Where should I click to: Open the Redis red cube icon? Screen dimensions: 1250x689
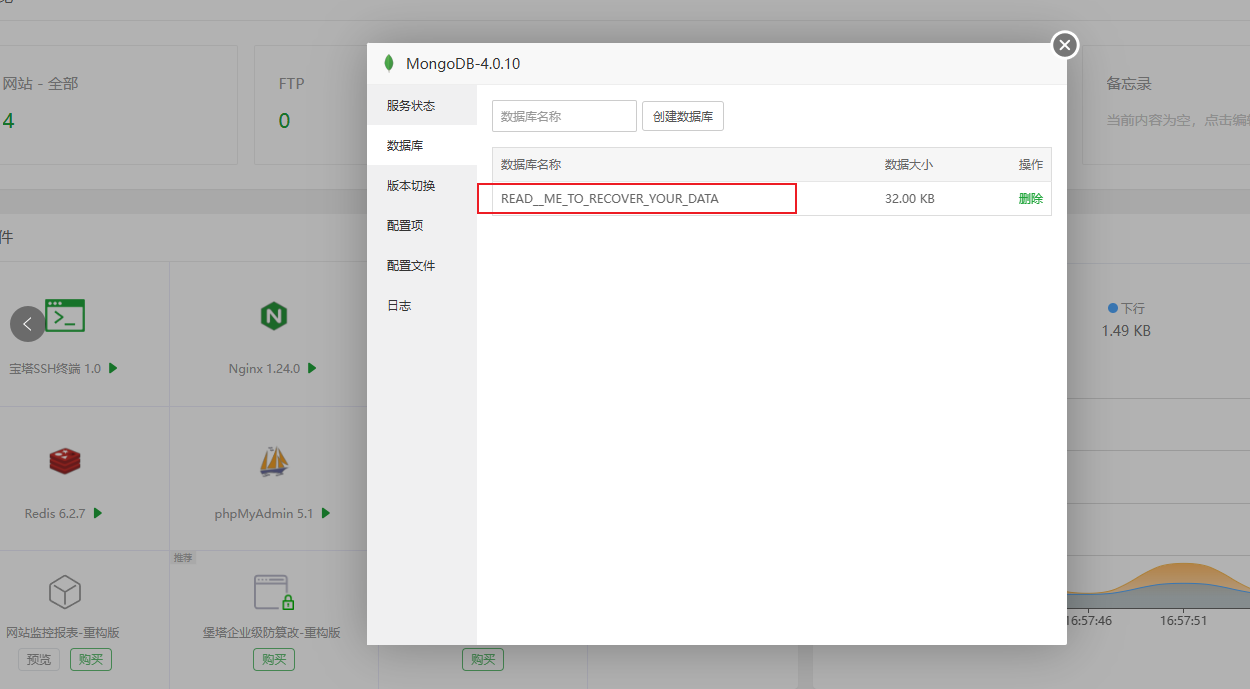tap(65, 460)
